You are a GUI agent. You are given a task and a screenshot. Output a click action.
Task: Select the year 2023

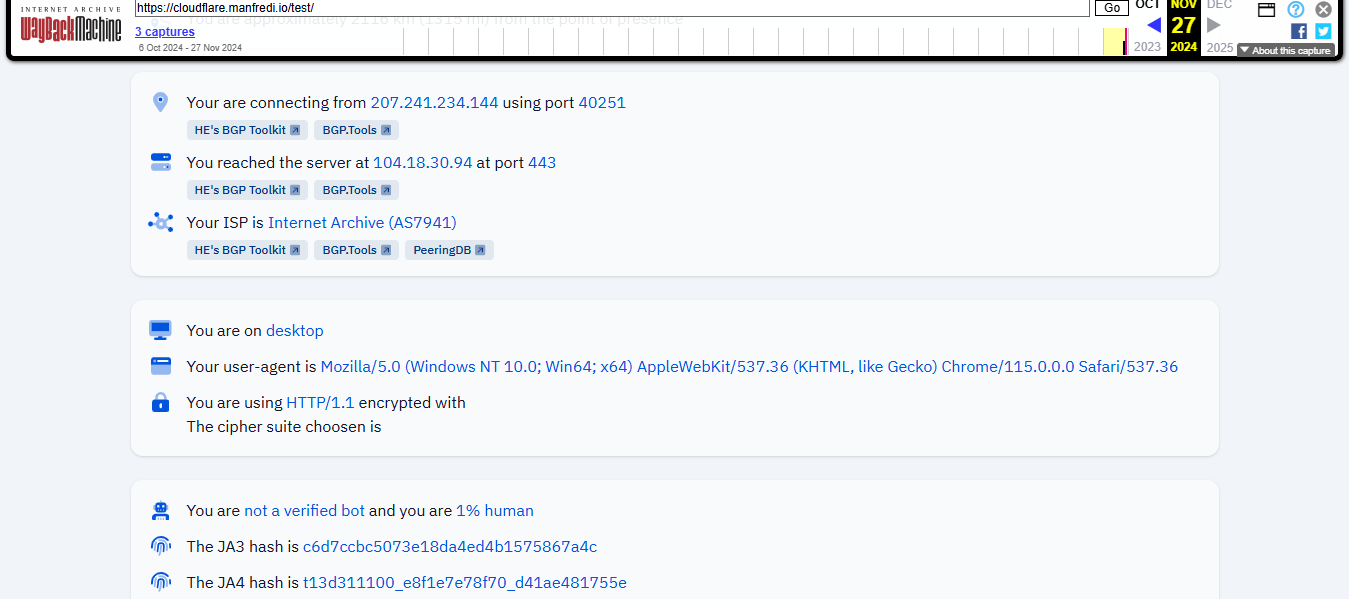(x=1147, y=46)
